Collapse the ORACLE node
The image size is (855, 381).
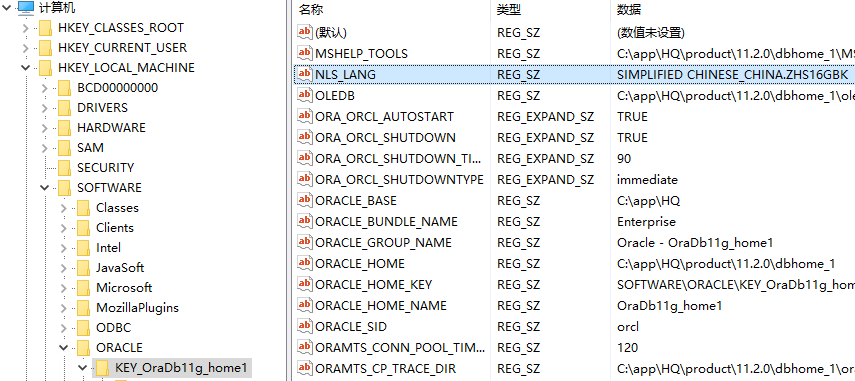[x=64, y=348]
